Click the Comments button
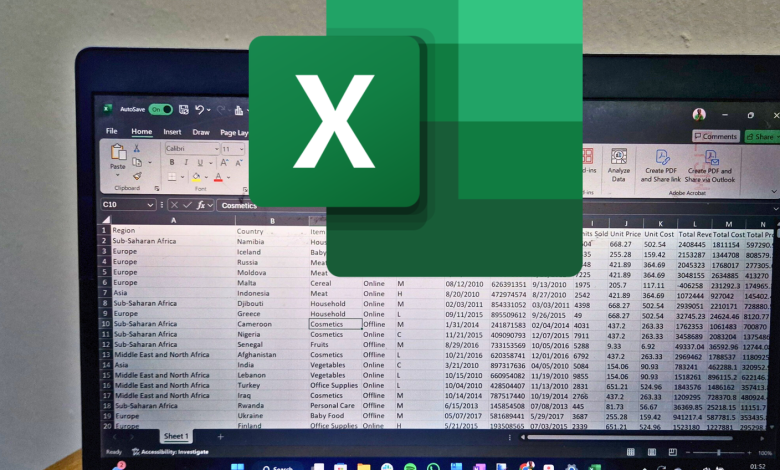 (x=718, y=136)
